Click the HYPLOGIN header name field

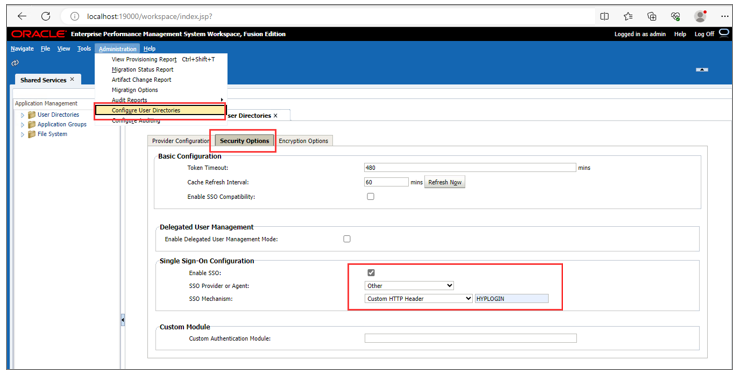[x=512, y=299]
